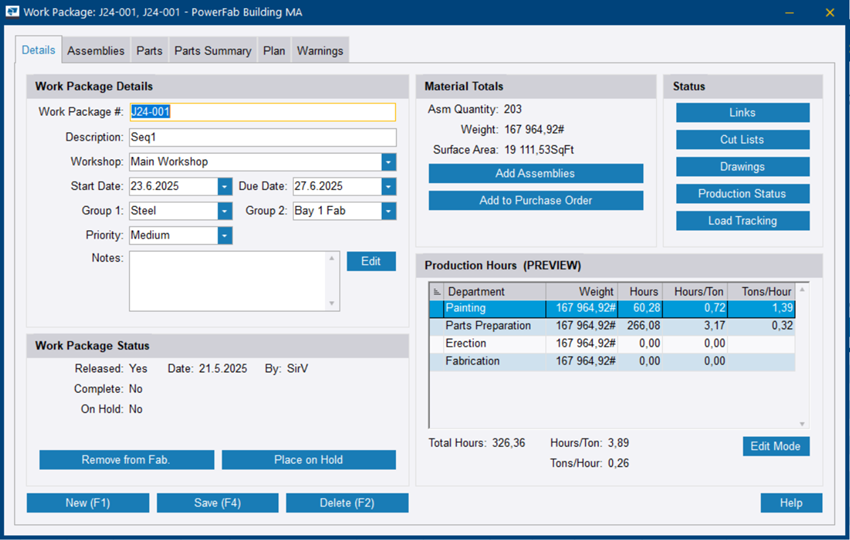Expand the Priority Medium dropdown
This screenshot has width=850, height=540.
point(224,236)
